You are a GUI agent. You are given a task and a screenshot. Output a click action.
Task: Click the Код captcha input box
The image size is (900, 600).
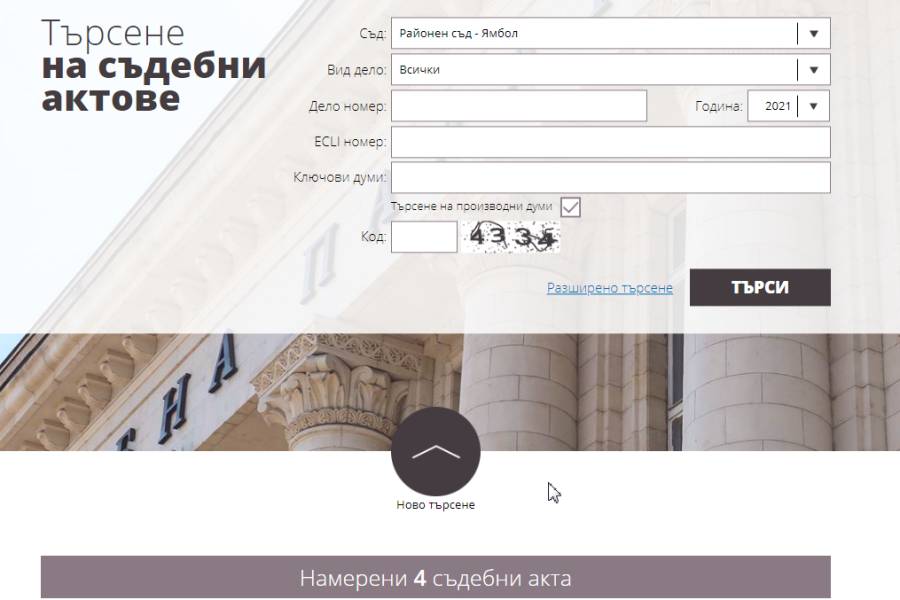423,237
